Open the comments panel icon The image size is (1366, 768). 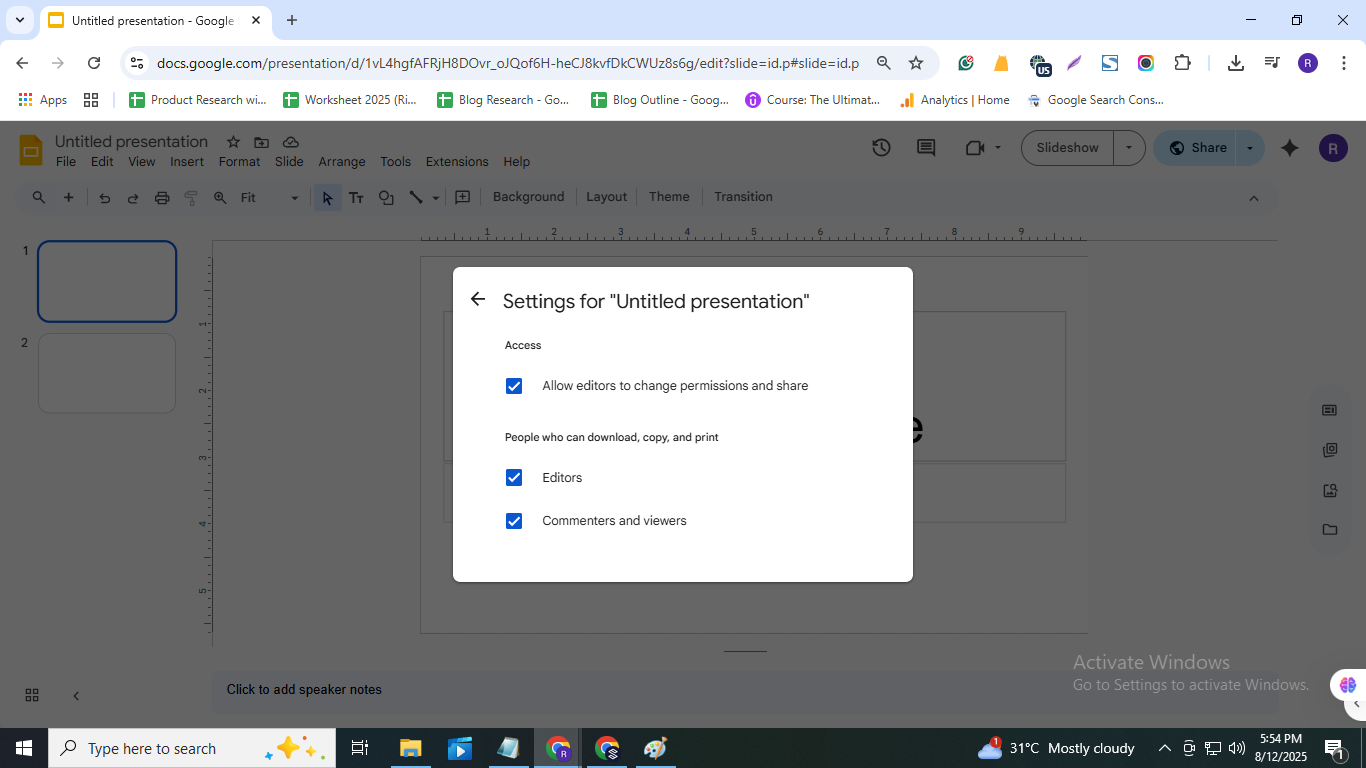[x=926, y=148]
